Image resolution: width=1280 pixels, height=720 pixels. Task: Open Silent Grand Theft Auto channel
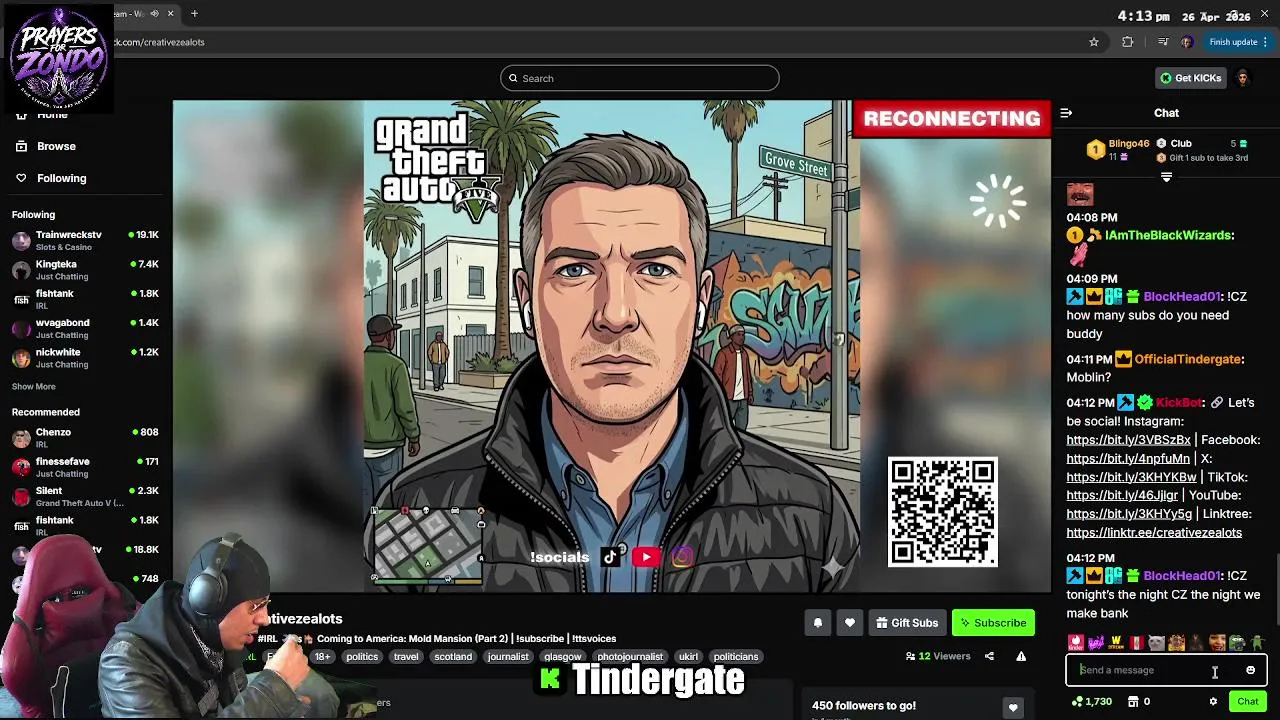point(86,496)
